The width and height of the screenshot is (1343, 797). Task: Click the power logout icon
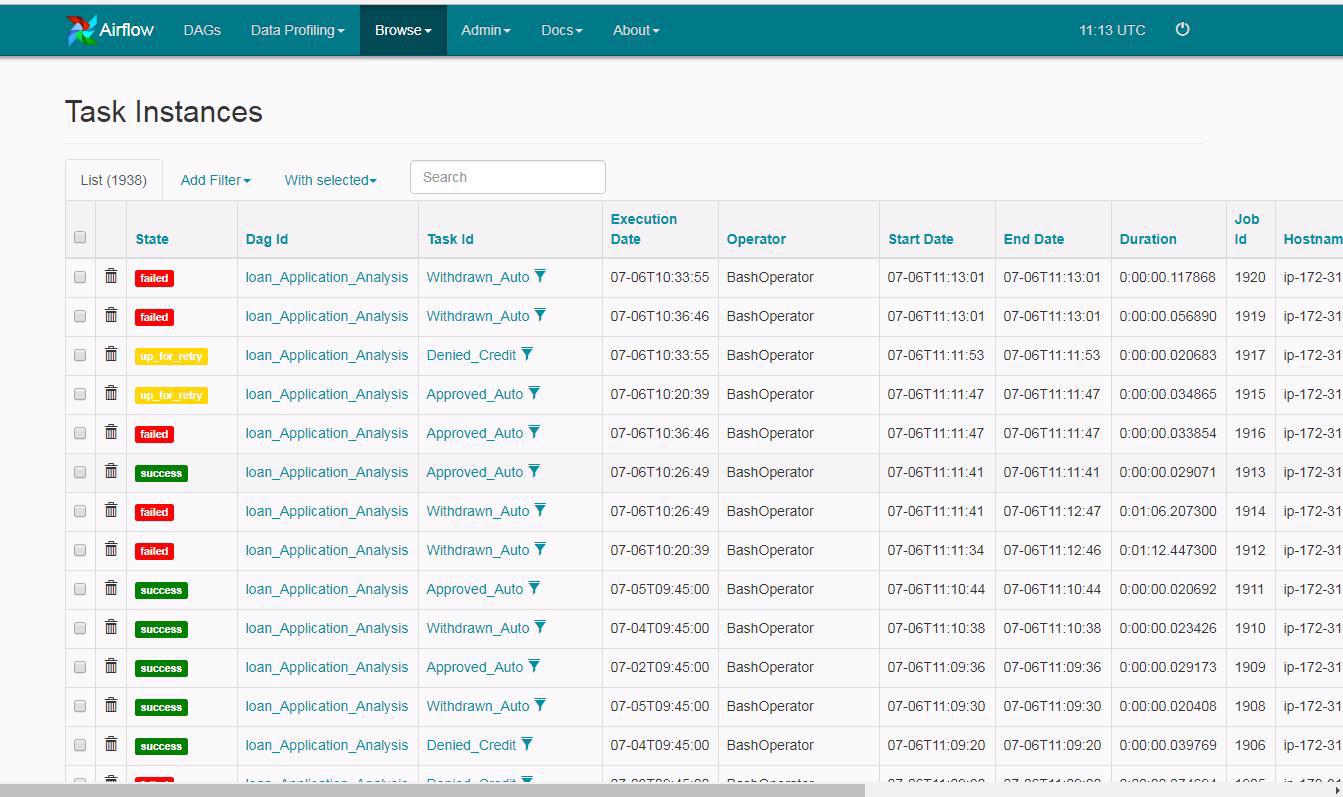click(1182, 29)
